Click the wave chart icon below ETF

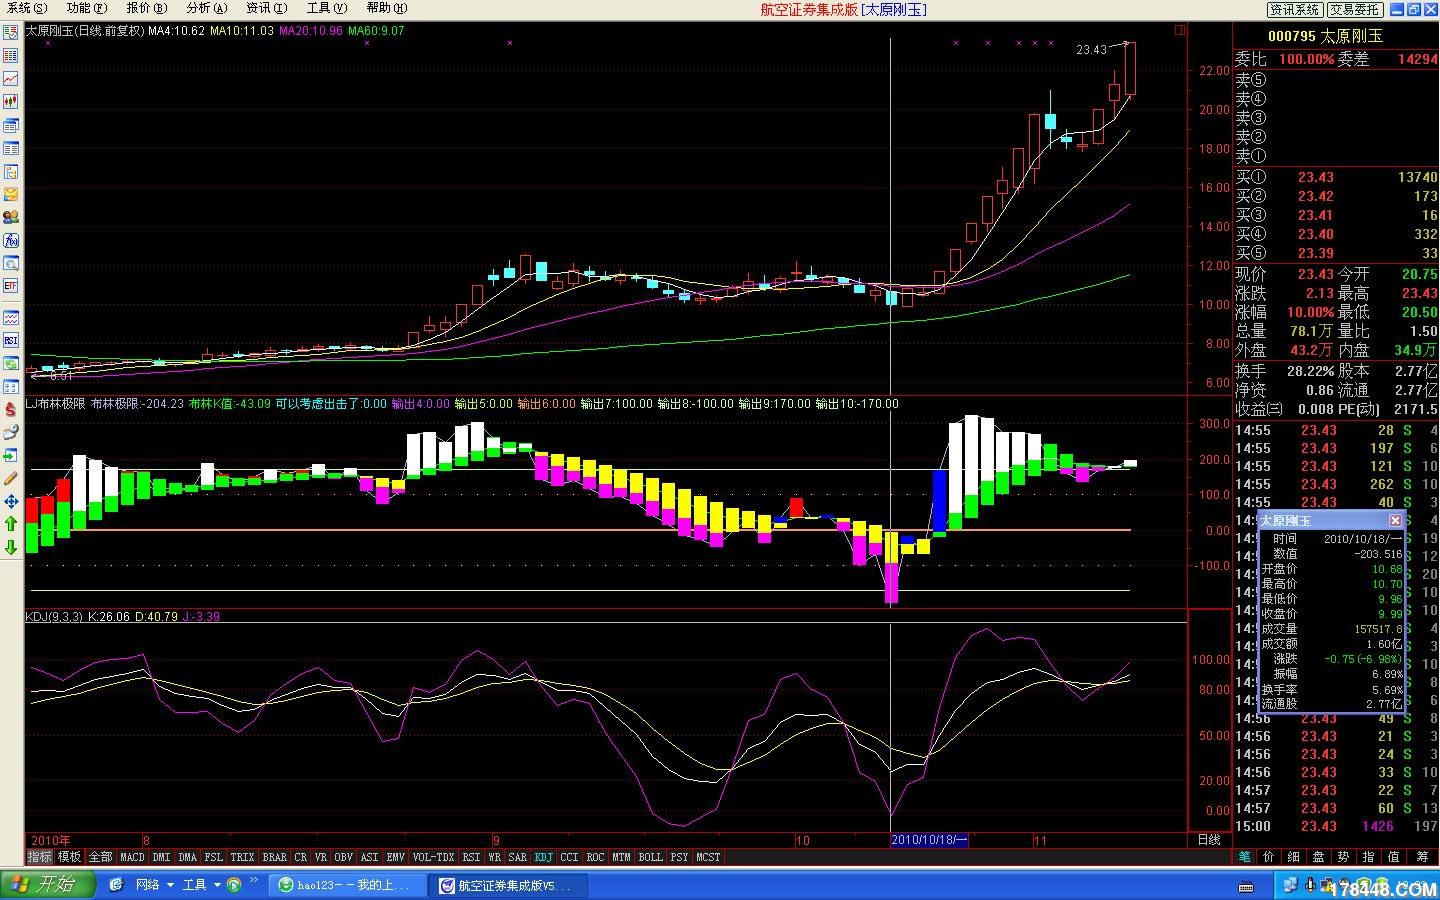click(11, 318)
